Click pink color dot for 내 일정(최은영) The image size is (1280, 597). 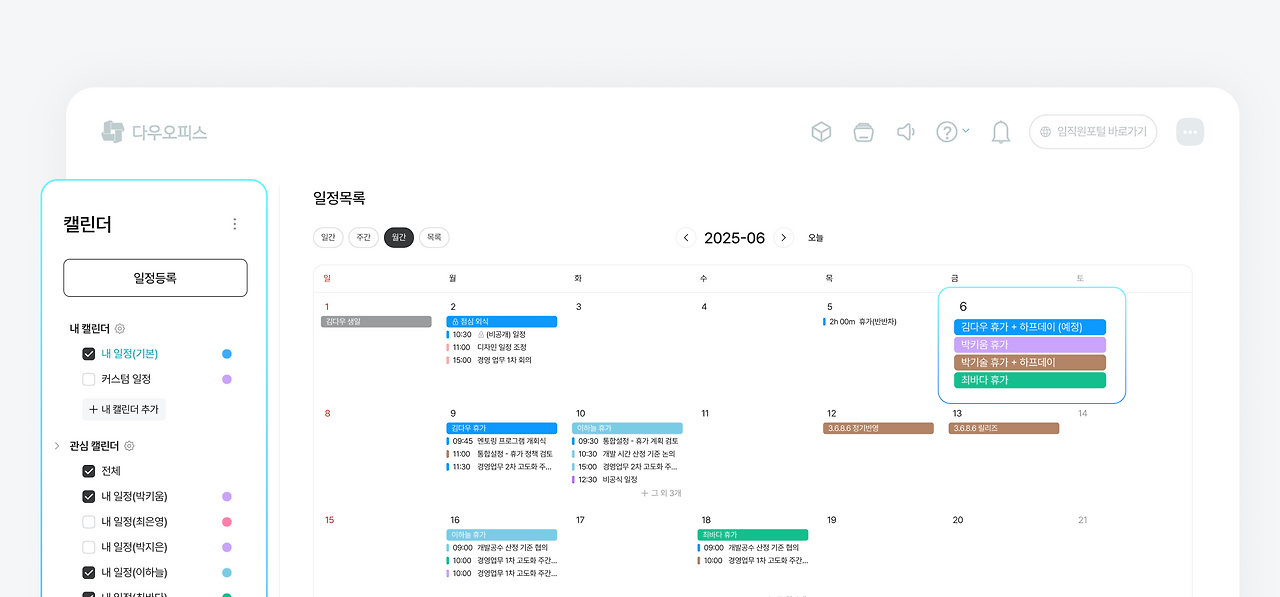227,522
